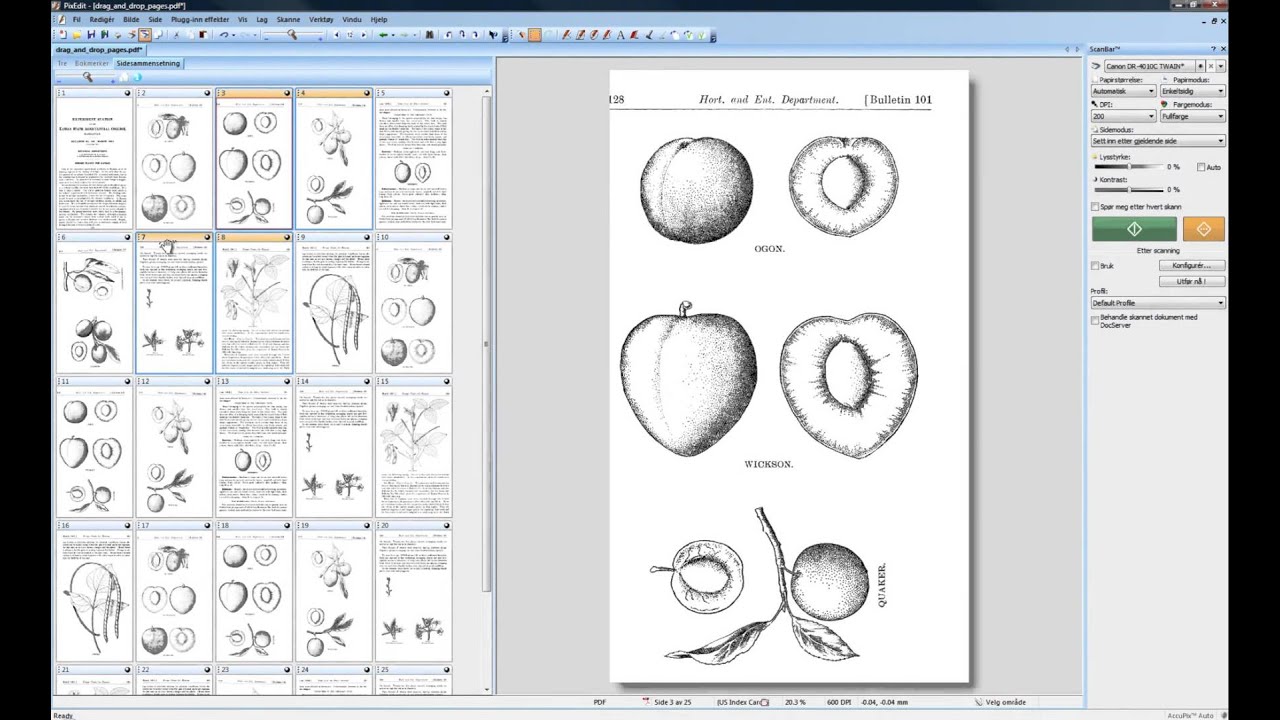Go to next page arrow in toolbar
The image size is (1280, 720).
363,35
